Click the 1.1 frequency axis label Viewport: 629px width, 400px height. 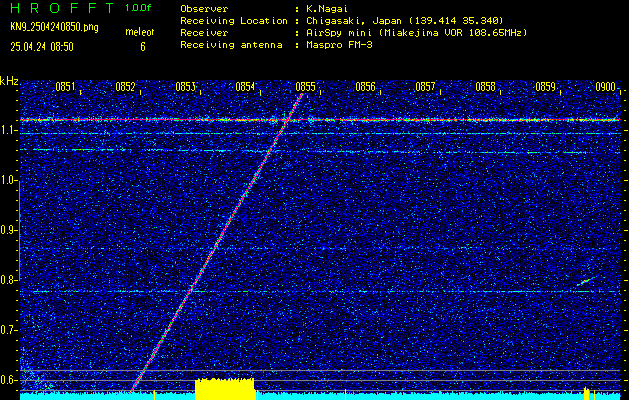8,131
